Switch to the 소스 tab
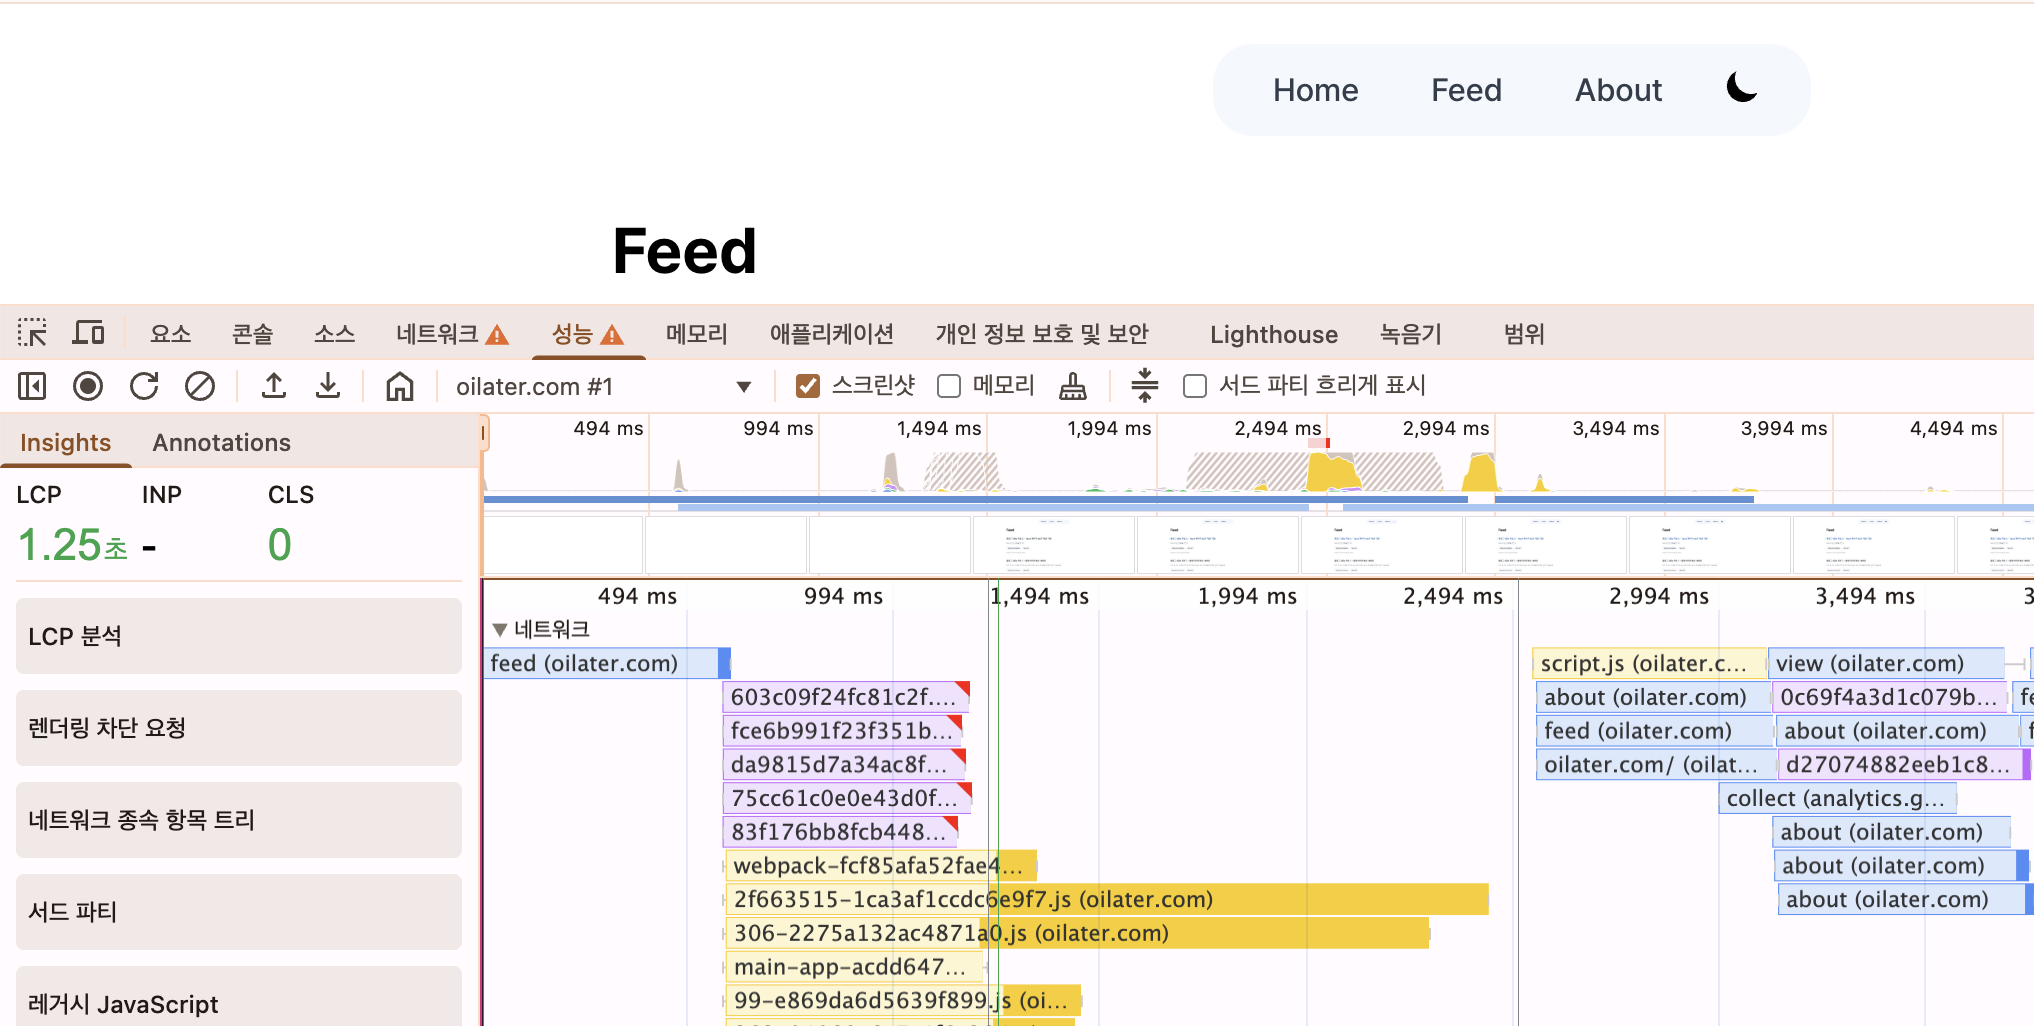The image size is (2034, 1026). (334, 334)
